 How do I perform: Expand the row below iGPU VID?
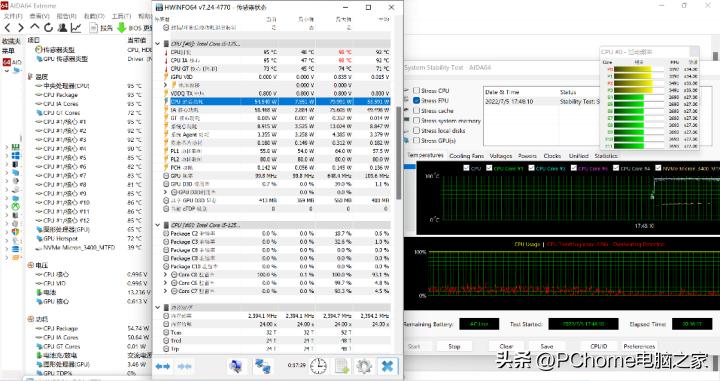166,85
